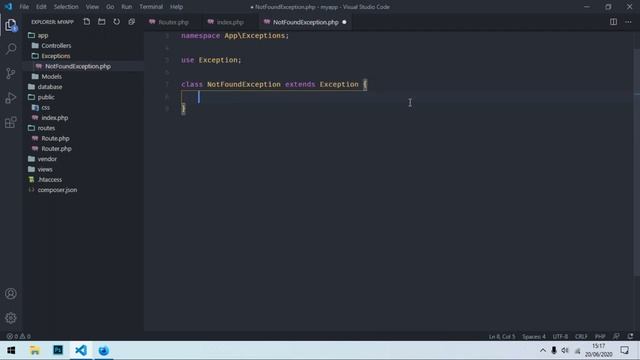Open the Search view in activity bar

11,49
